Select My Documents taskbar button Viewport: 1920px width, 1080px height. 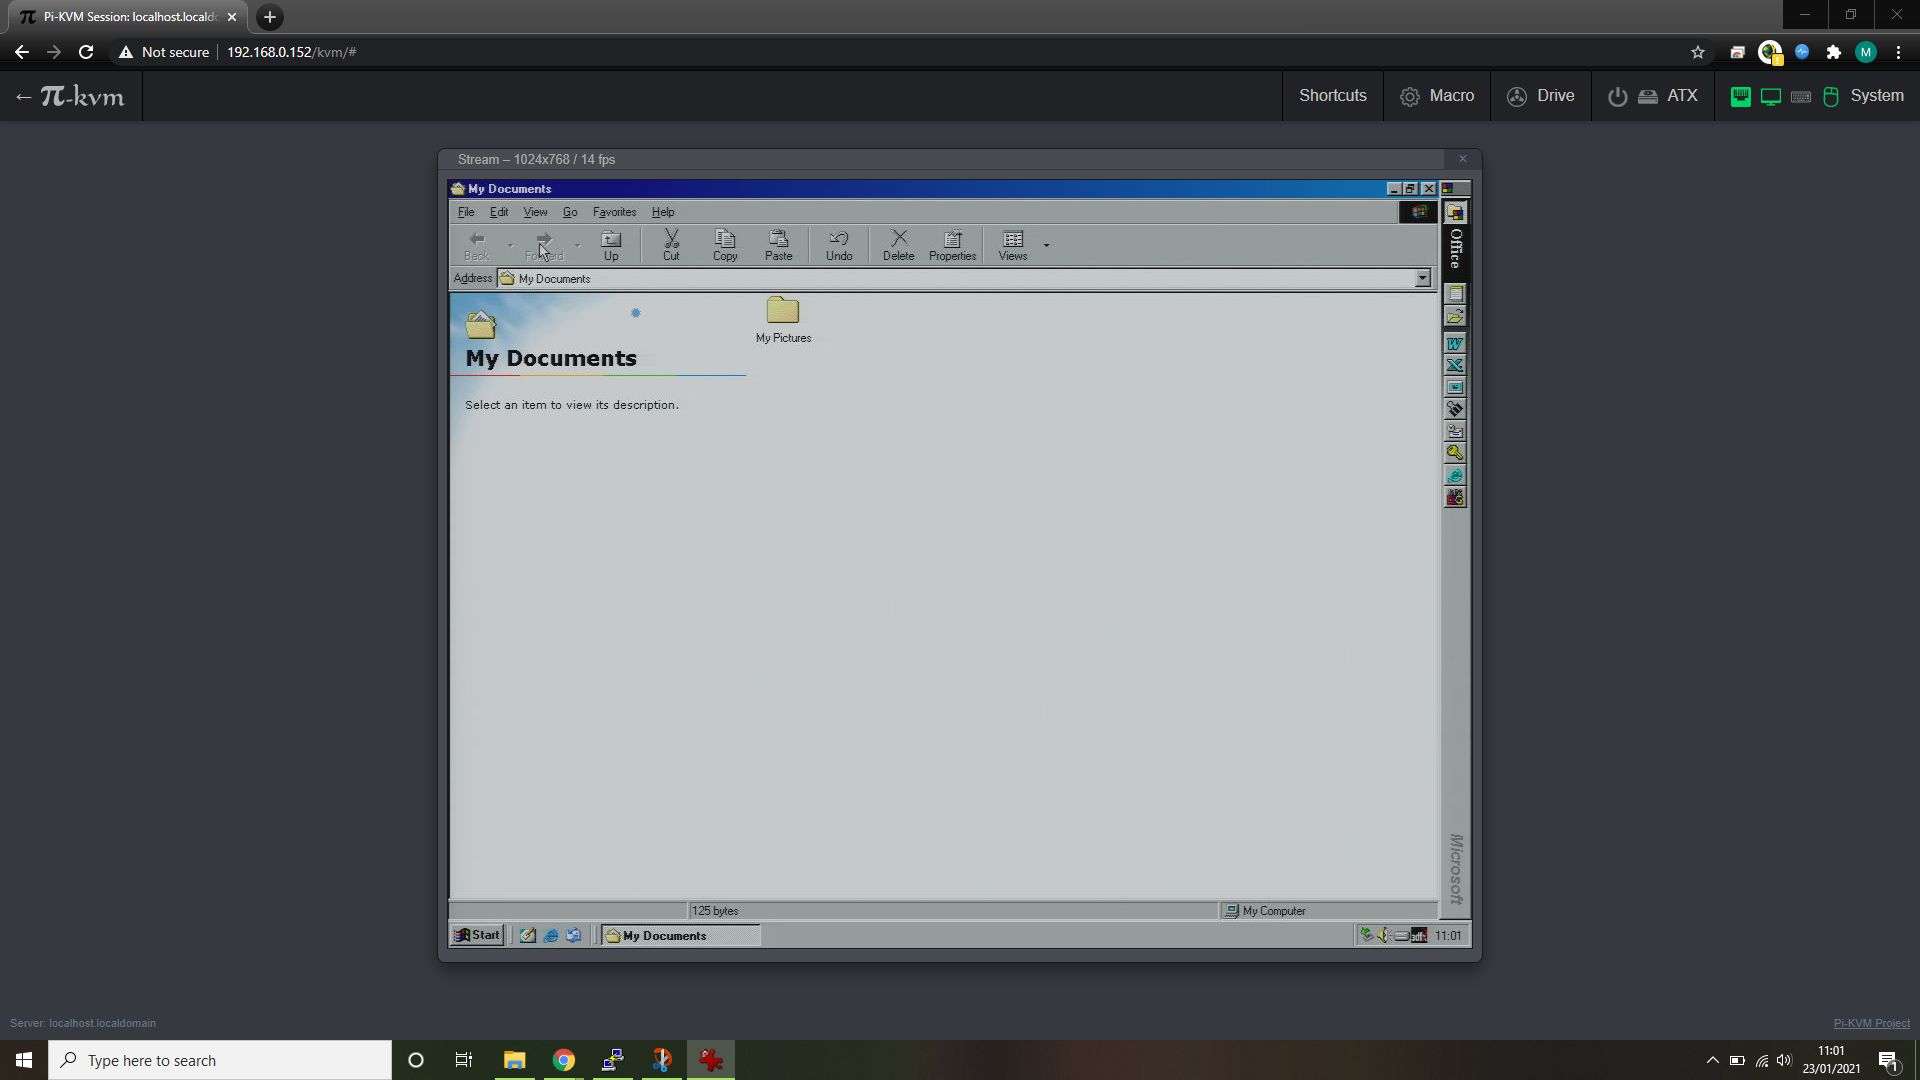click(x=680, y=936)
